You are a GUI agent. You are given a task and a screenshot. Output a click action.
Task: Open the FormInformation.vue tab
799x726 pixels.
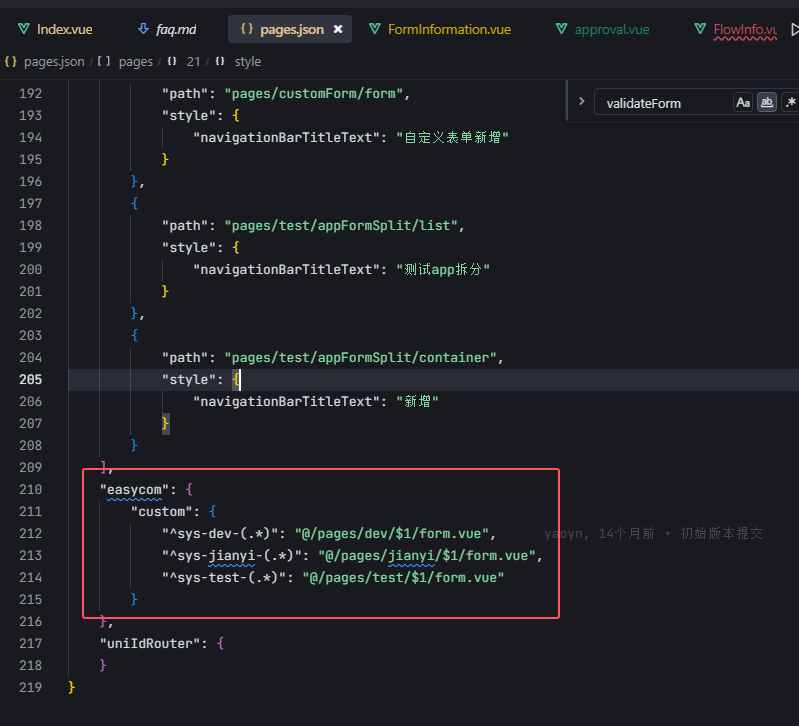coord(448,29)
